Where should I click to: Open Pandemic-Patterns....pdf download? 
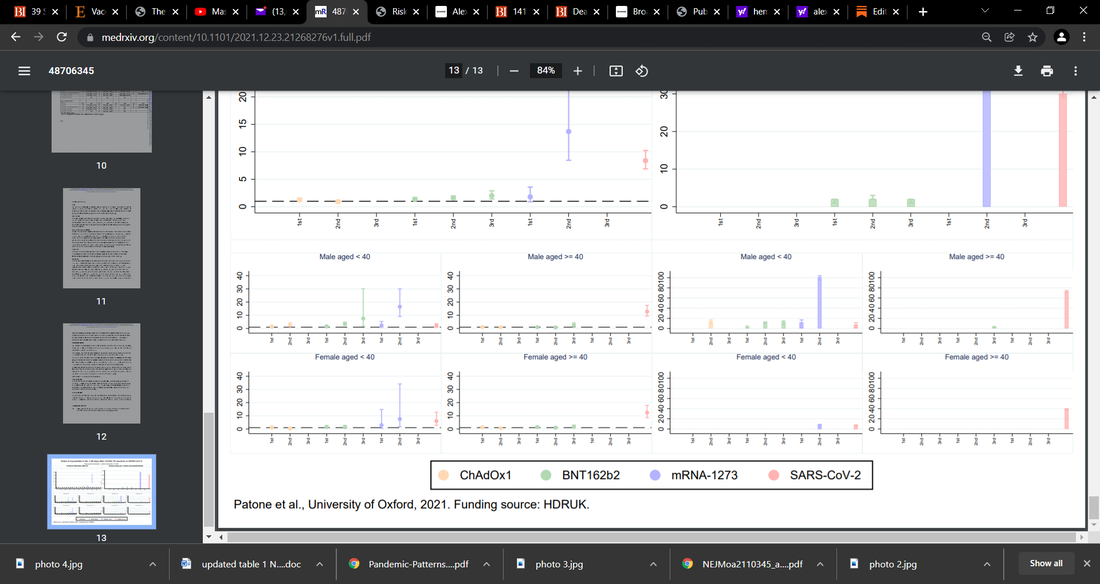[x=418, y=564]
